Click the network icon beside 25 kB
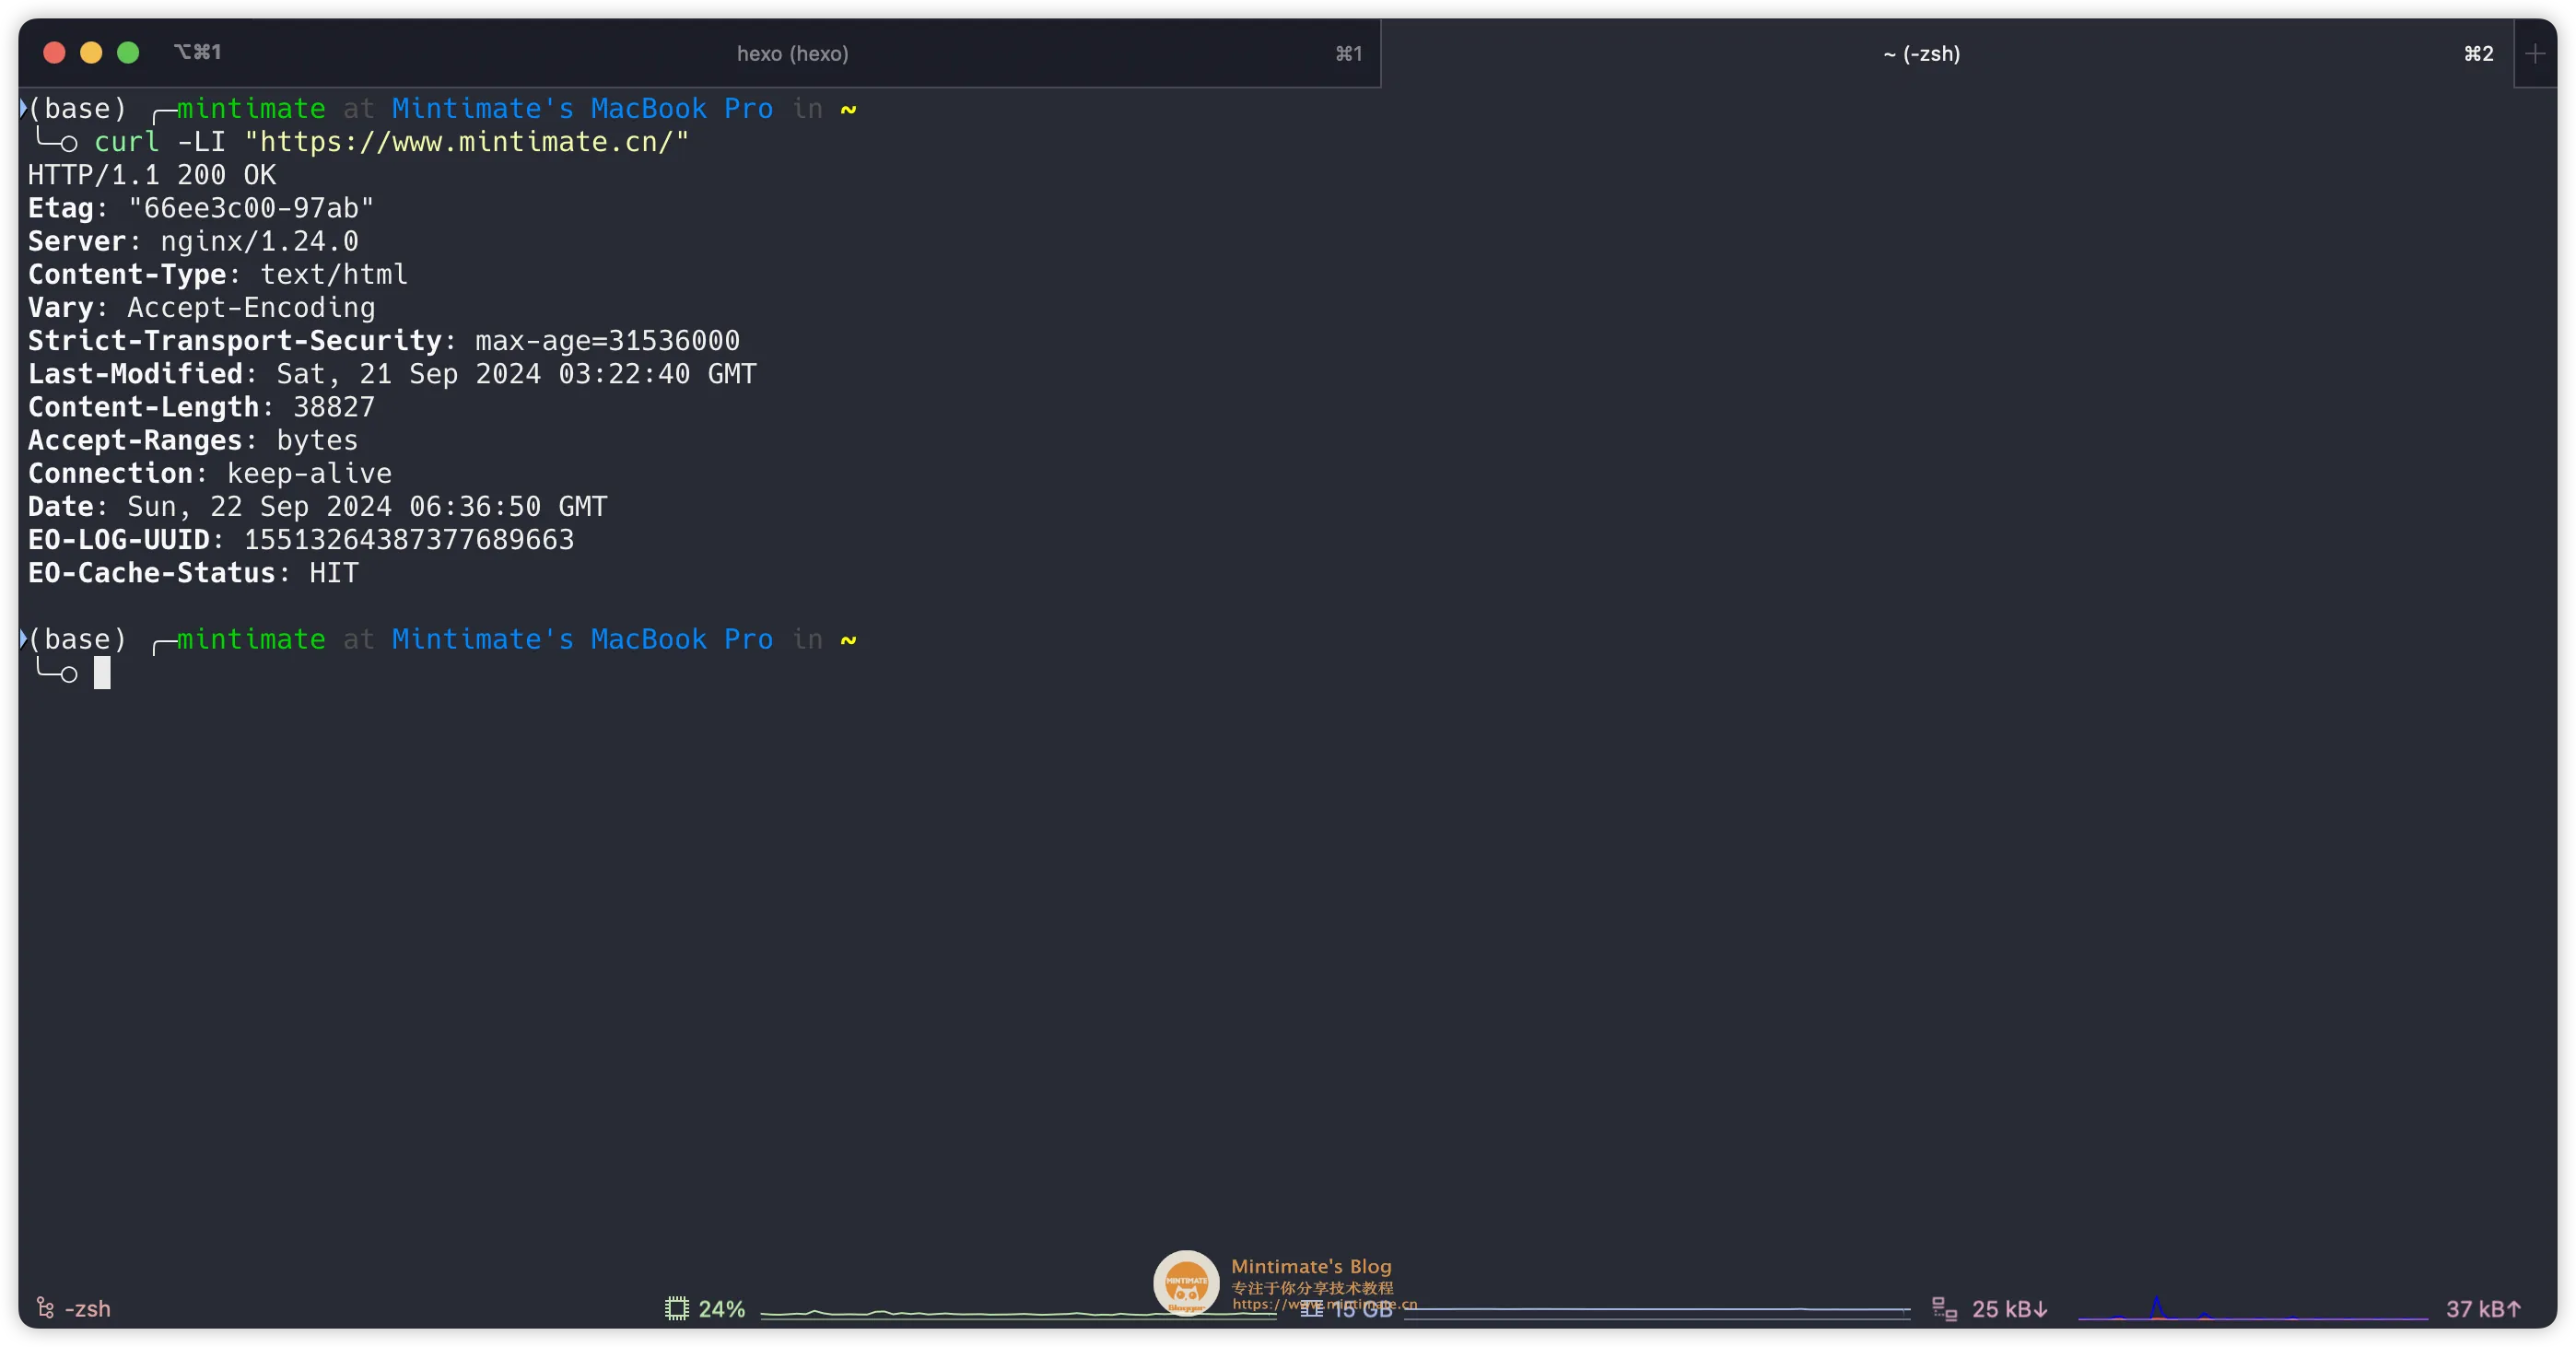This screenshot has height=1347, width=2576. click(x=1944, y=1308)
